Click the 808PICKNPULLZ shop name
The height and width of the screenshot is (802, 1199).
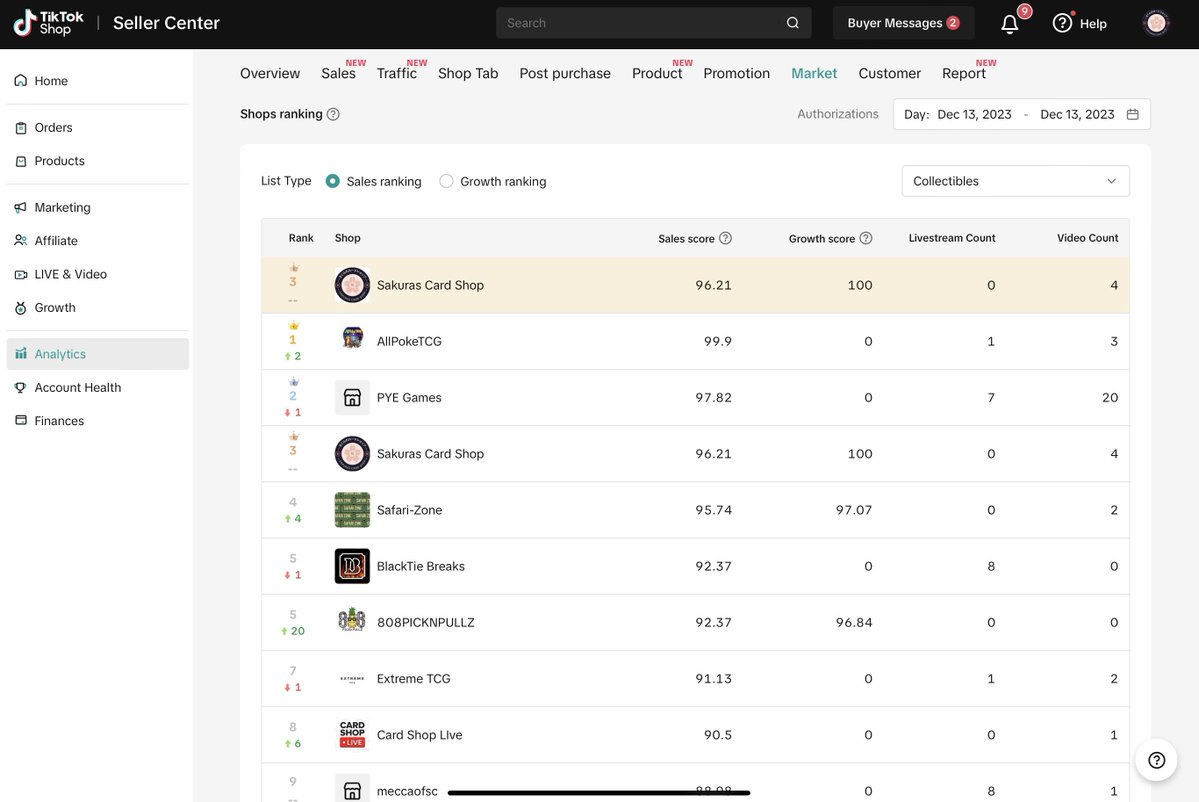[x=425, y=622]
